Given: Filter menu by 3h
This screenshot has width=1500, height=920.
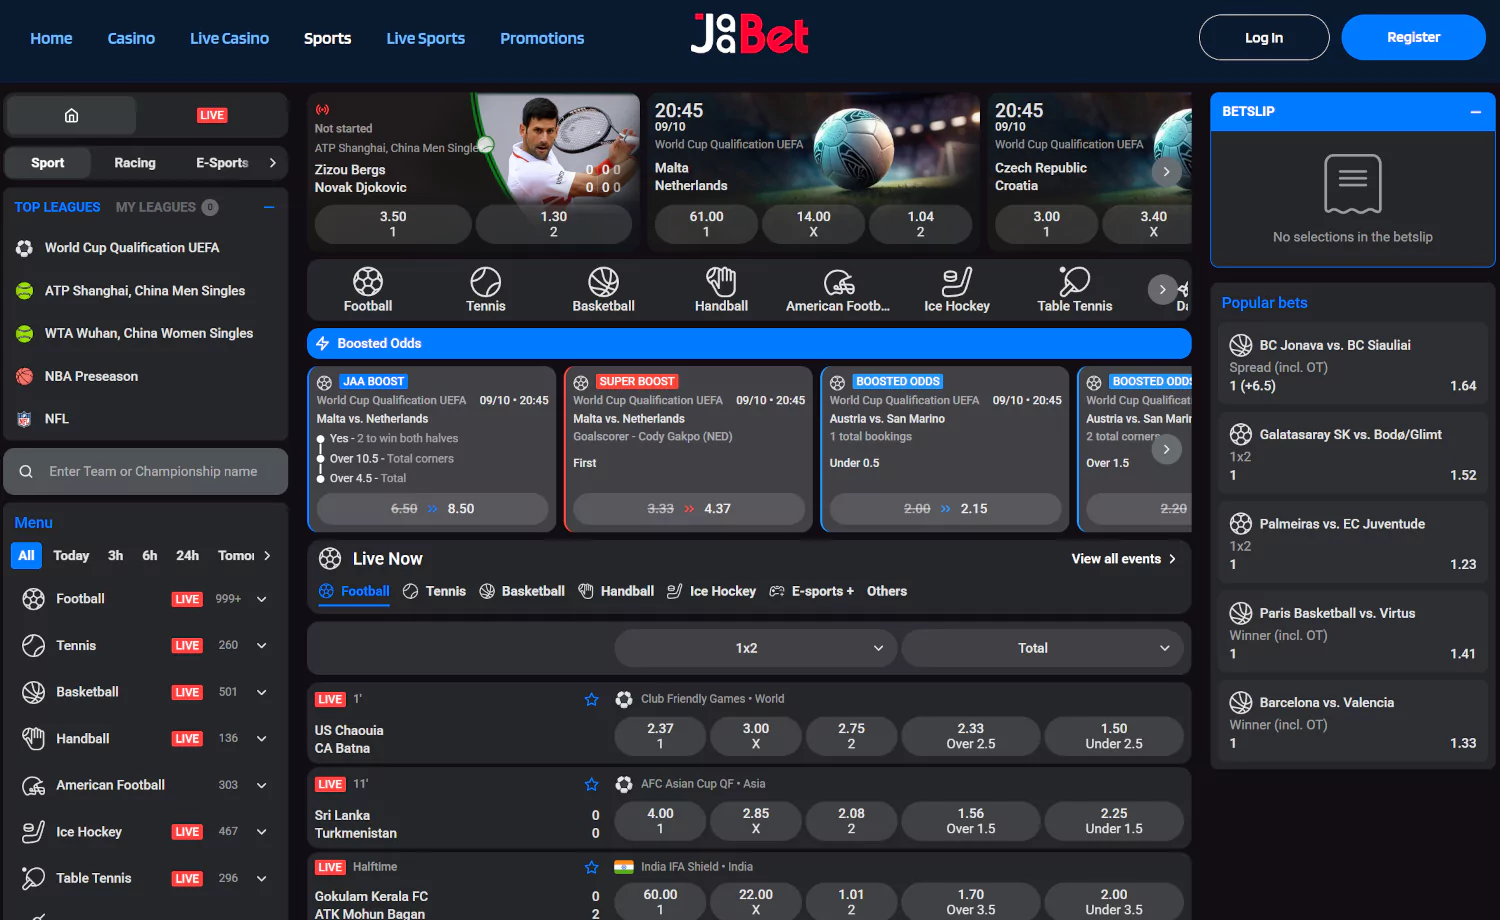Looking at the screenshot, I should point(116,555).
